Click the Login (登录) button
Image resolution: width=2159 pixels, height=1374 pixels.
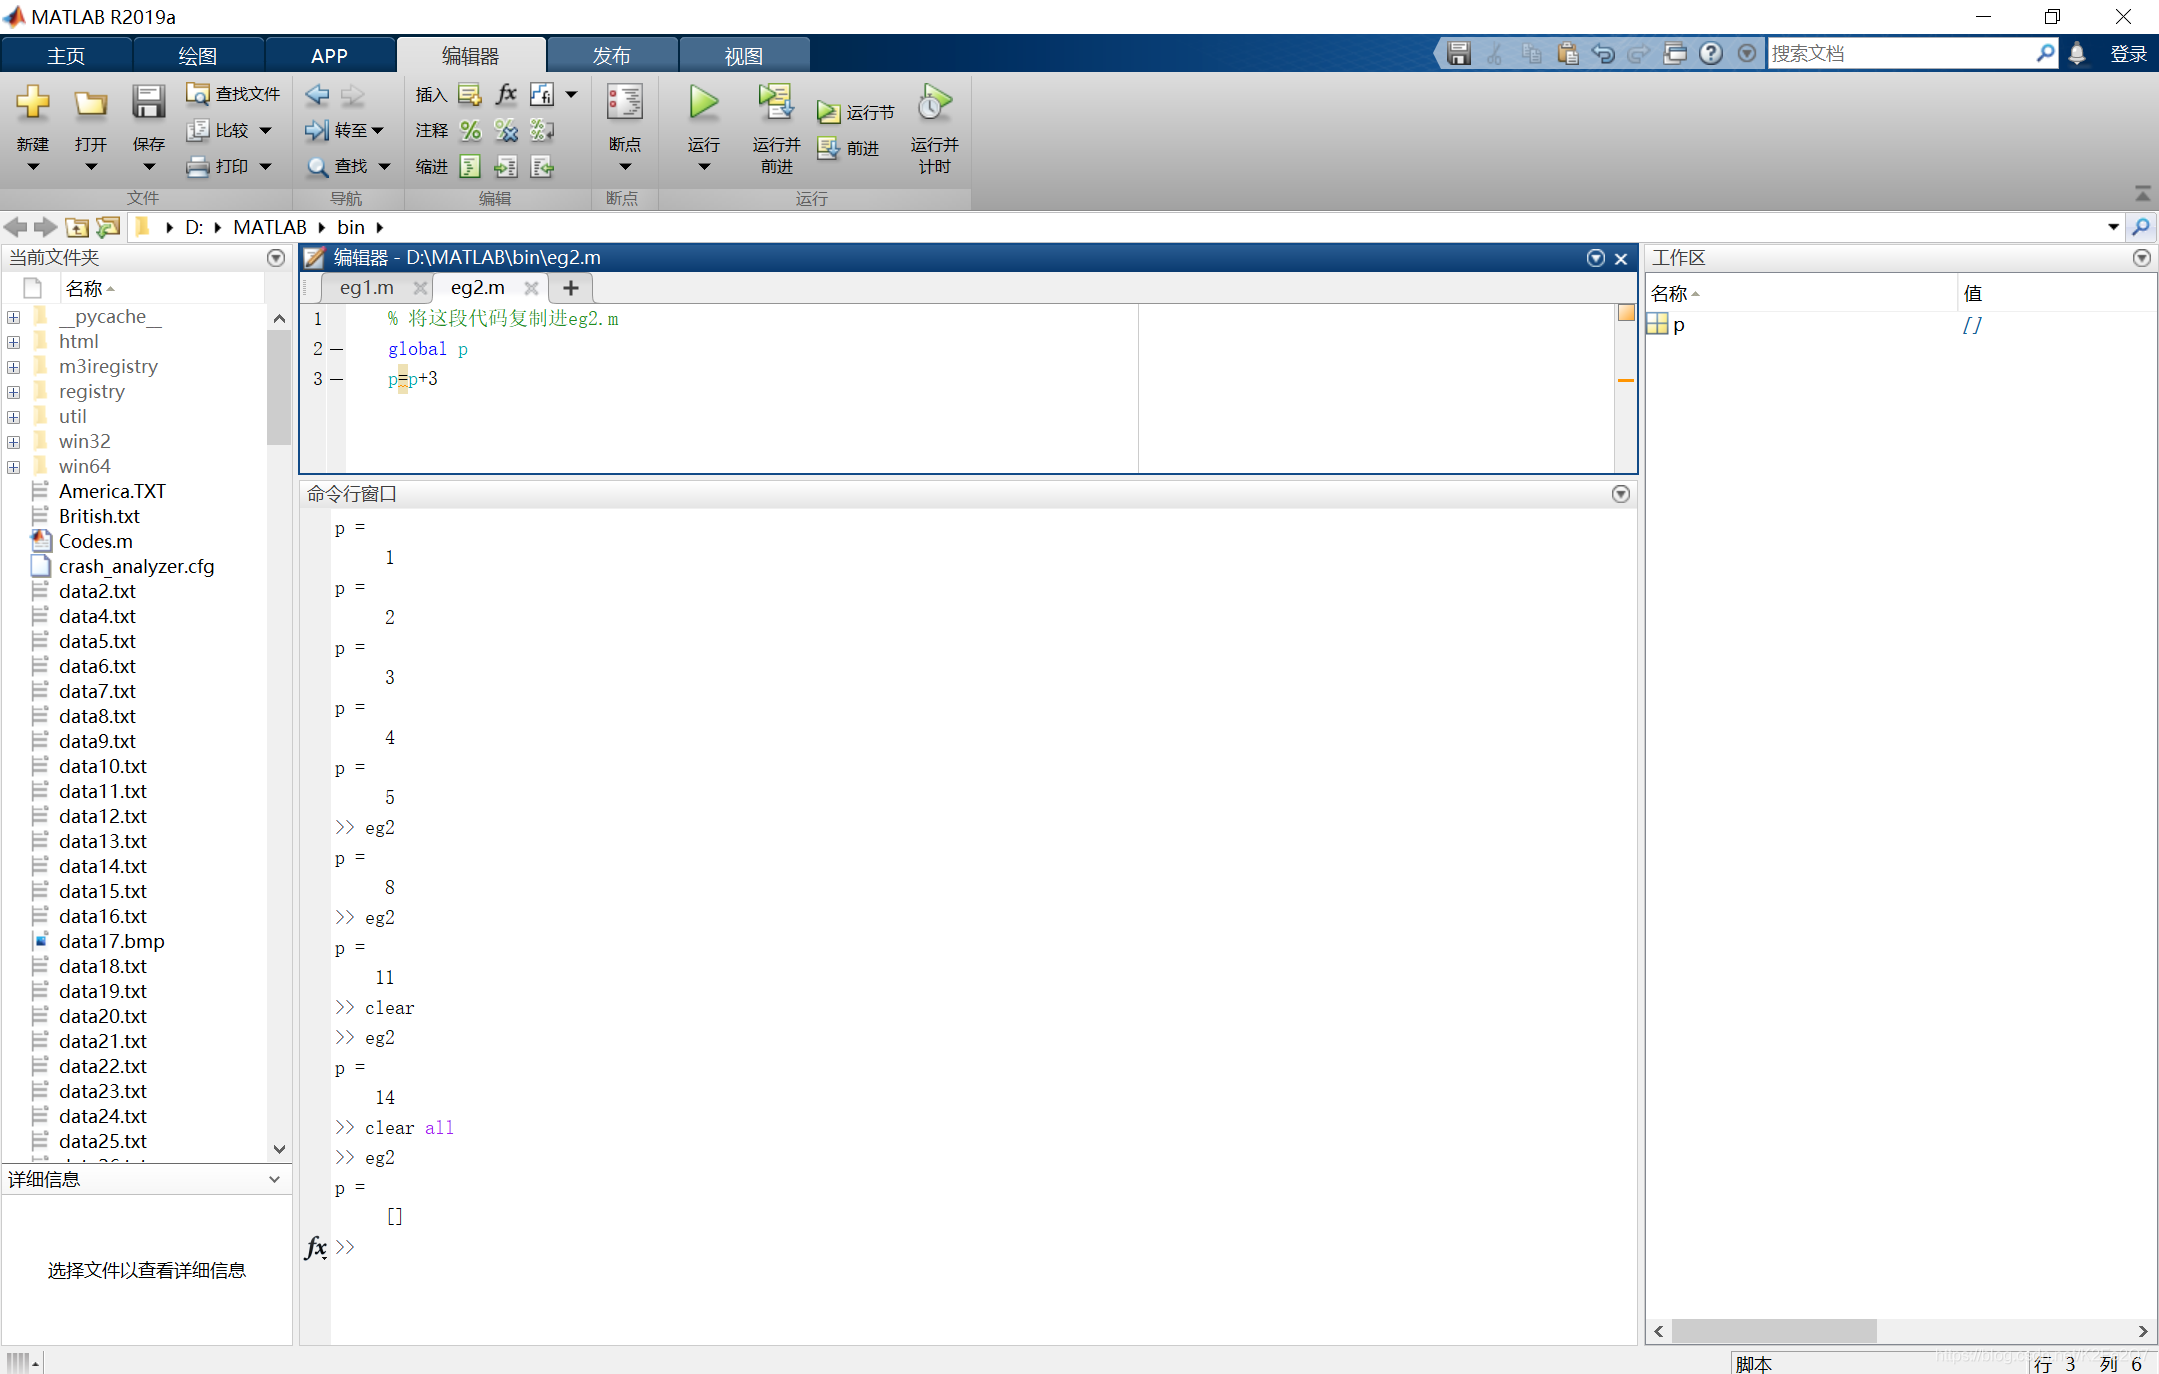coord(2128,54)
